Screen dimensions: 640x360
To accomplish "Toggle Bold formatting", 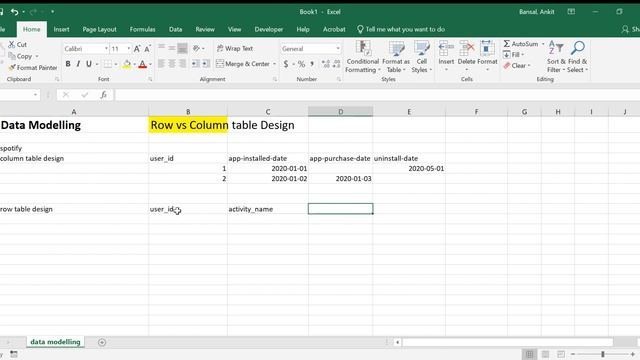I will click(x=68, y=64).
